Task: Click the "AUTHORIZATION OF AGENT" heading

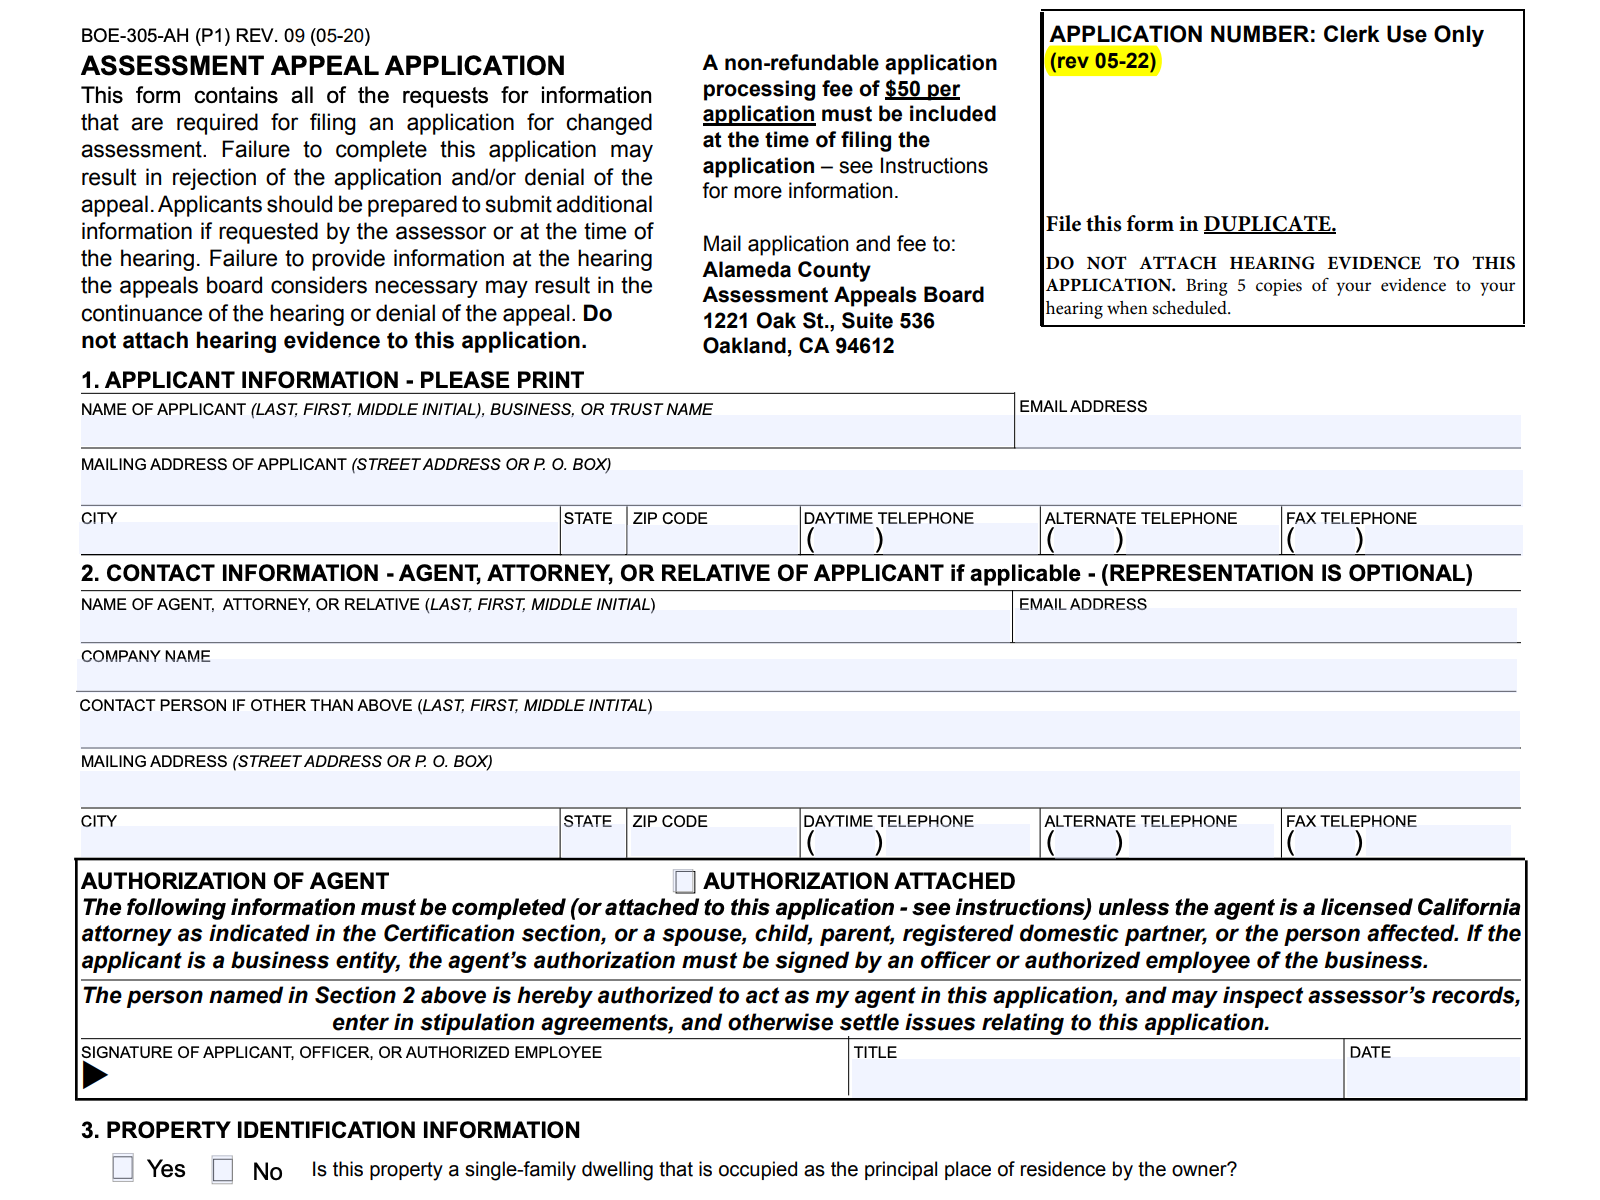Action: 235,881
